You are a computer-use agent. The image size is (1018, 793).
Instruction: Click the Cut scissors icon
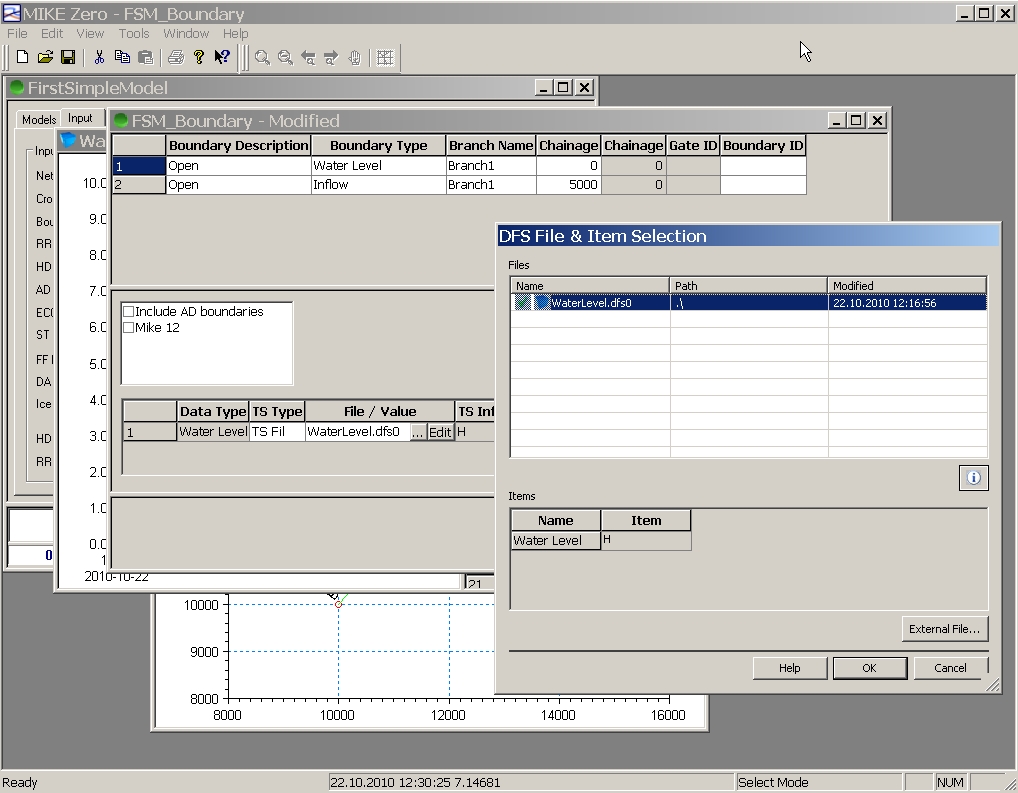(x=99, y=58)
